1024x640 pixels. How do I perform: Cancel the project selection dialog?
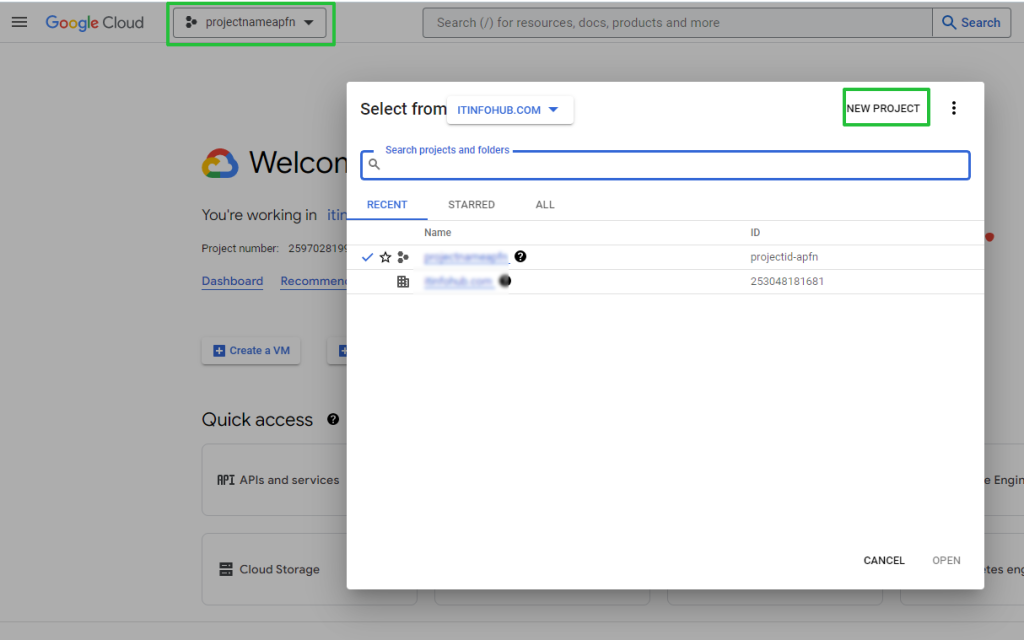[883, 560]
